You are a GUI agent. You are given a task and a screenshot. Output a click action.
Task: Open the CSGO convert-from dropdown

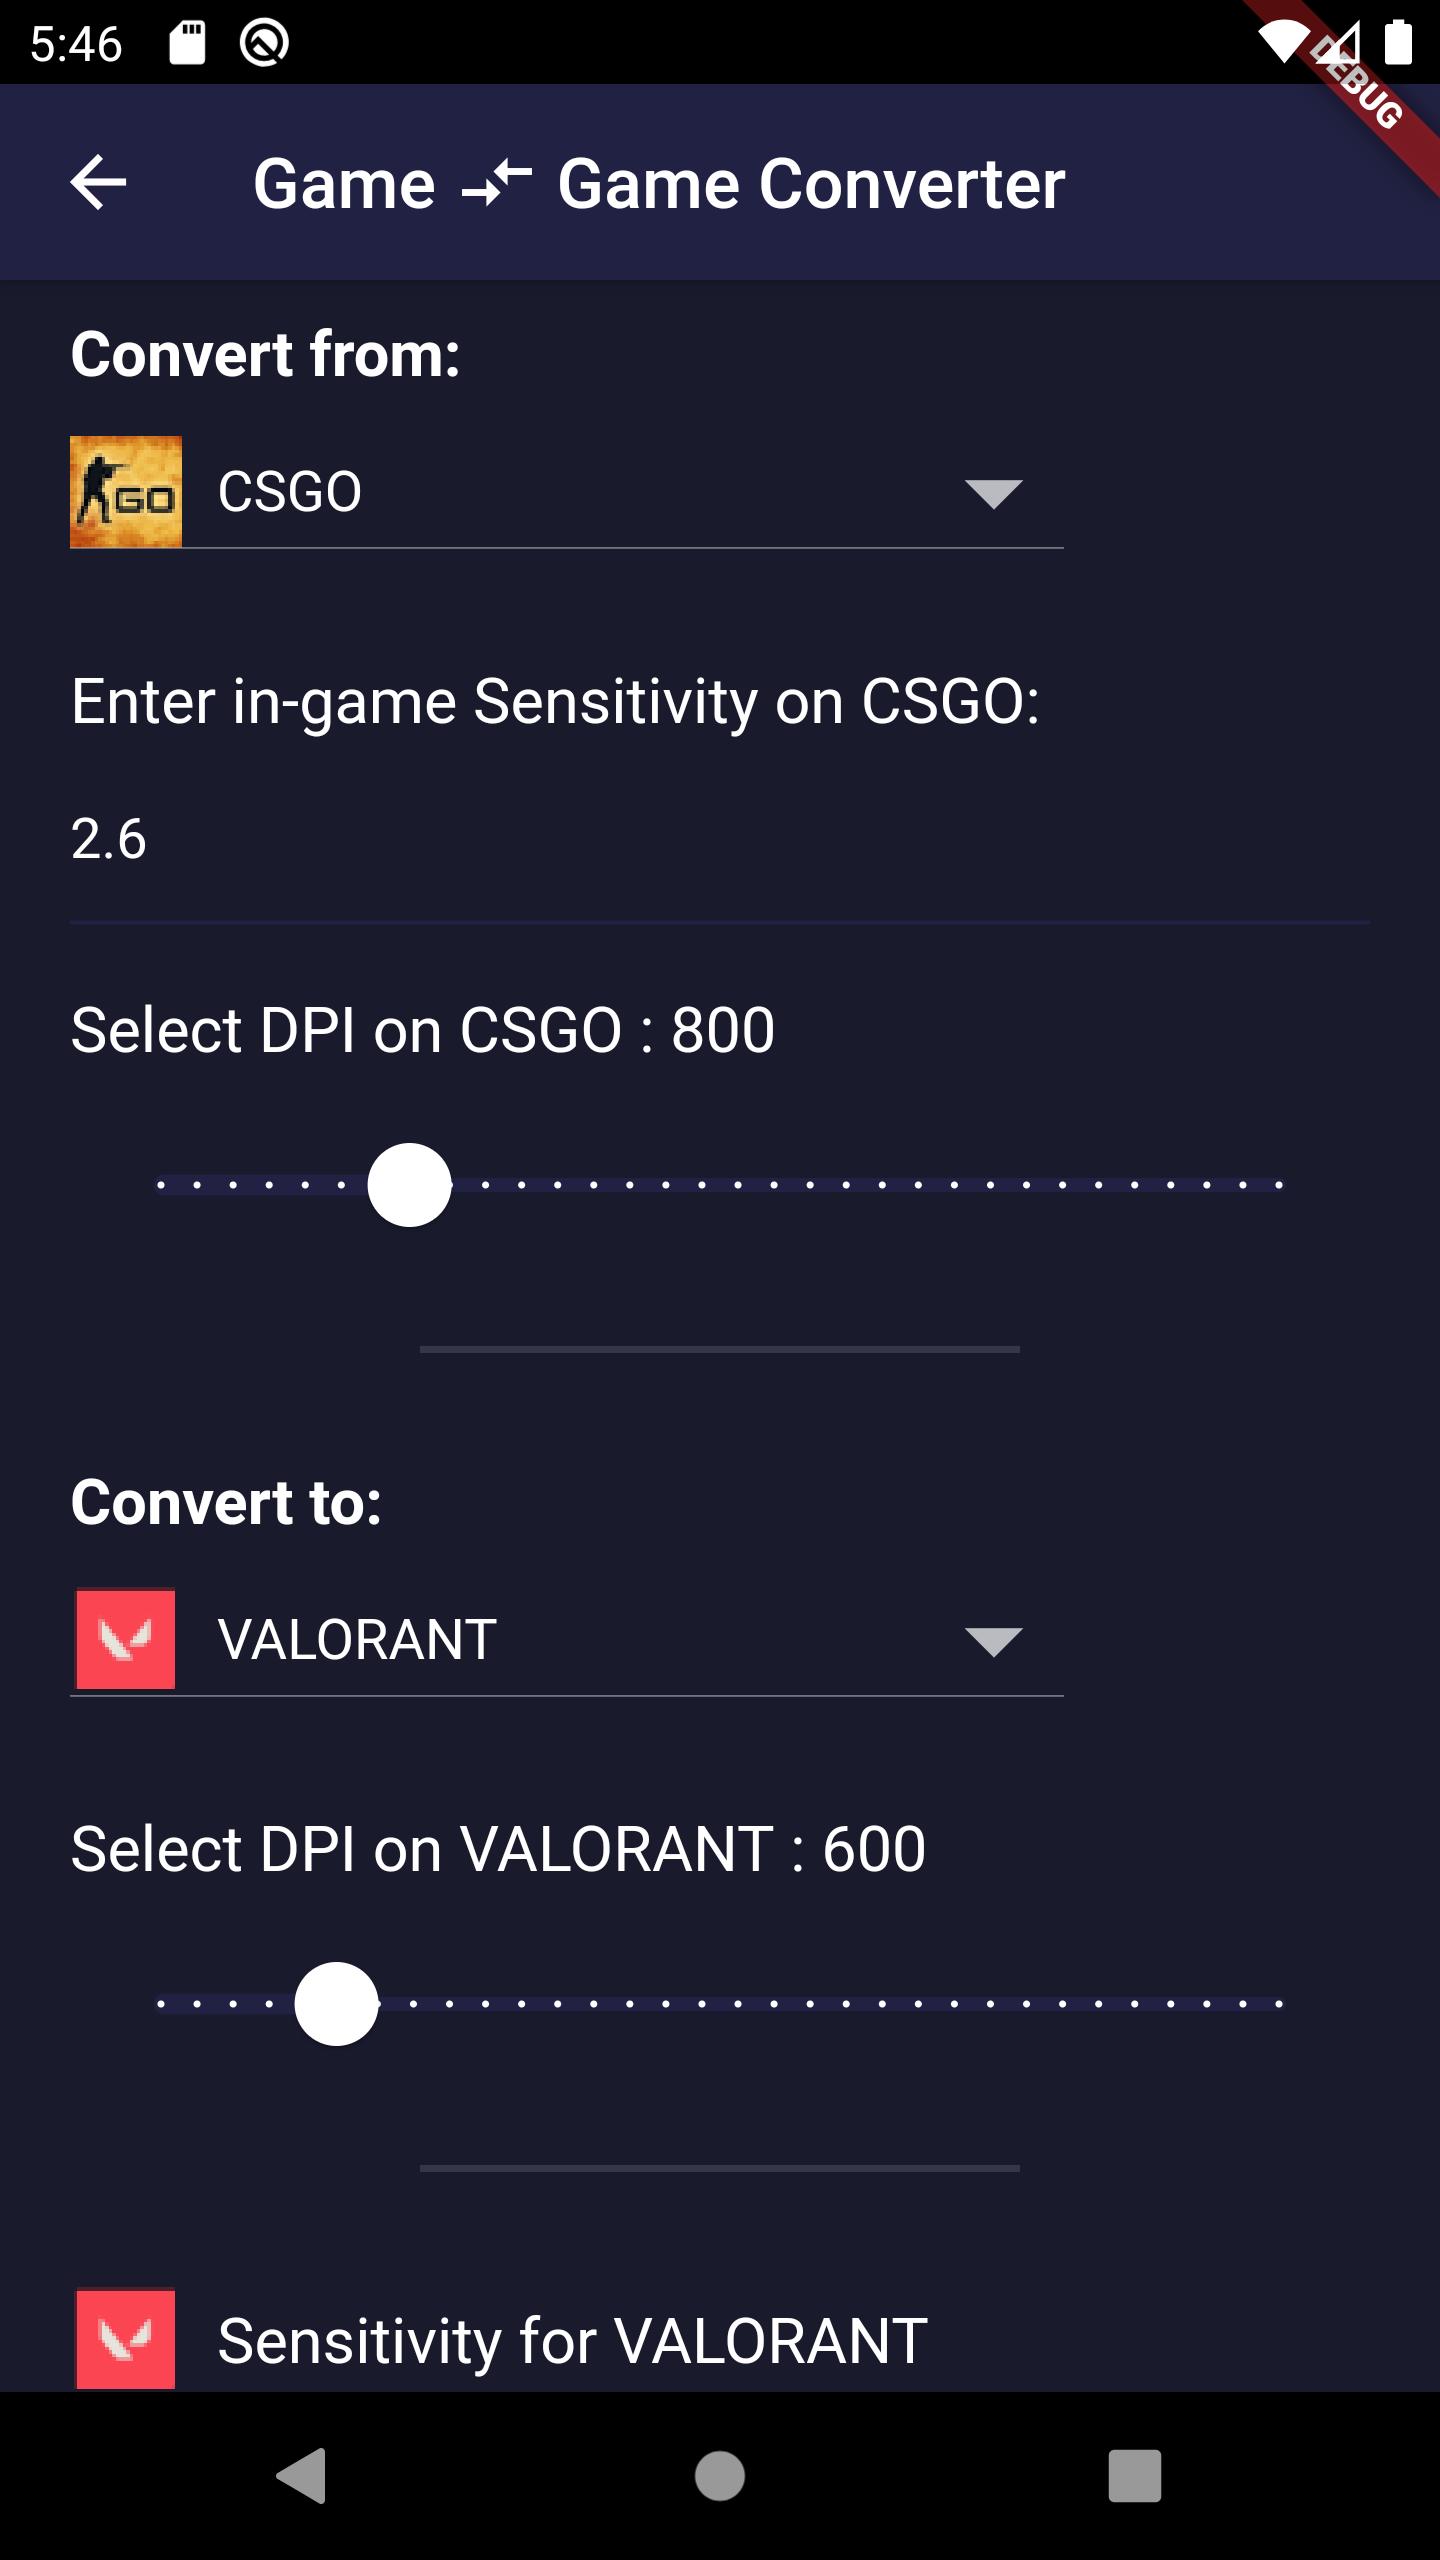pyautogui.click(x=566, y=492)
